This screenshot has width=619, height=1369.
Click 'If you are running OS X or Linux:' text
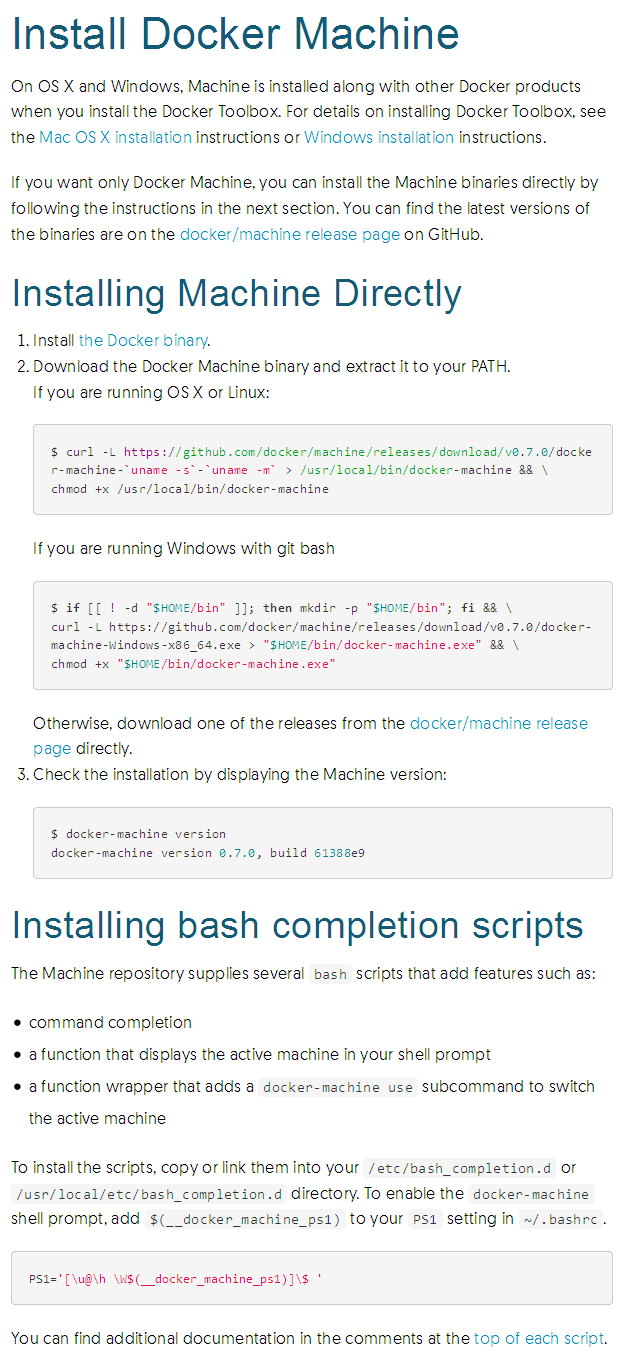click(x=151, y=392)
